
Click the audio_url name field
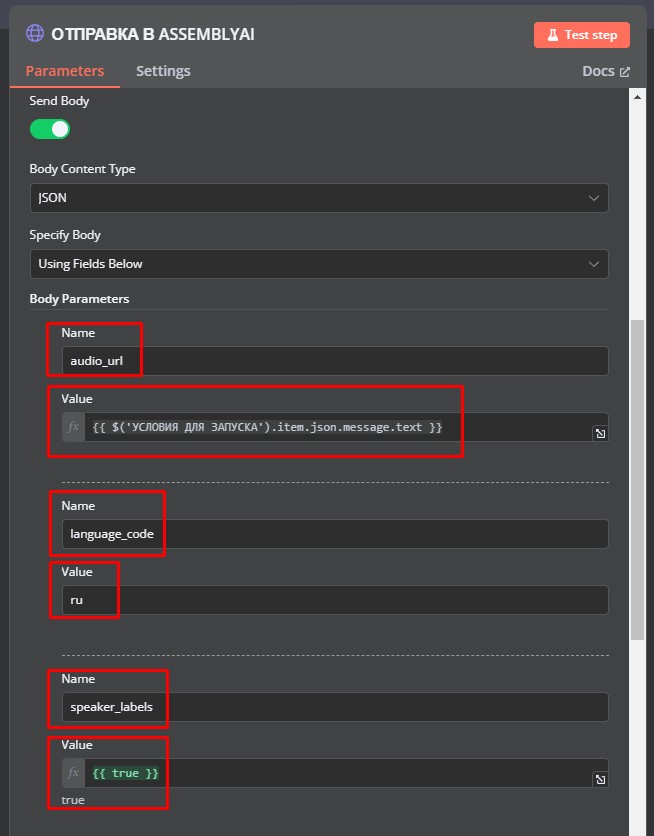(x=335, y=361)
